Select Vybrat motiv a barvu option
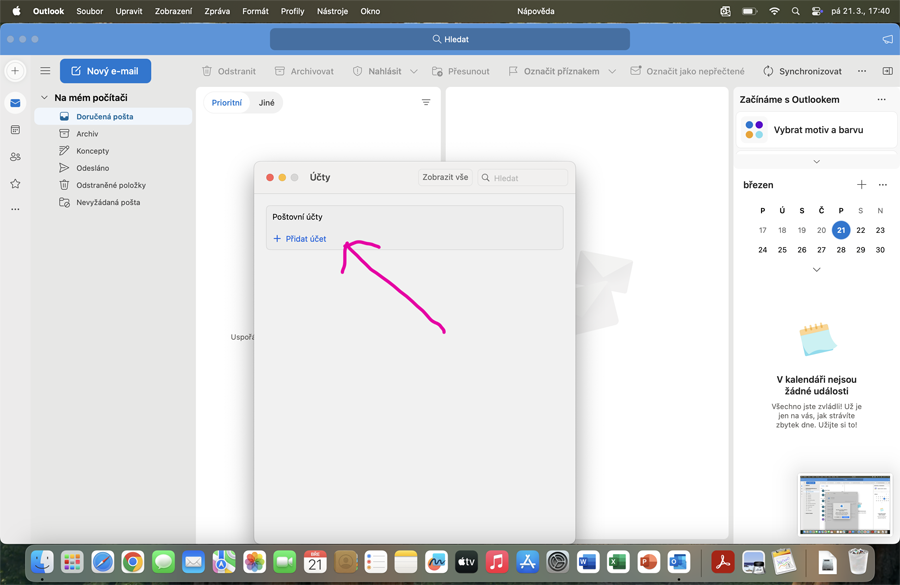Viewport: 900px width, 585px height. click(x=817, y=130)
